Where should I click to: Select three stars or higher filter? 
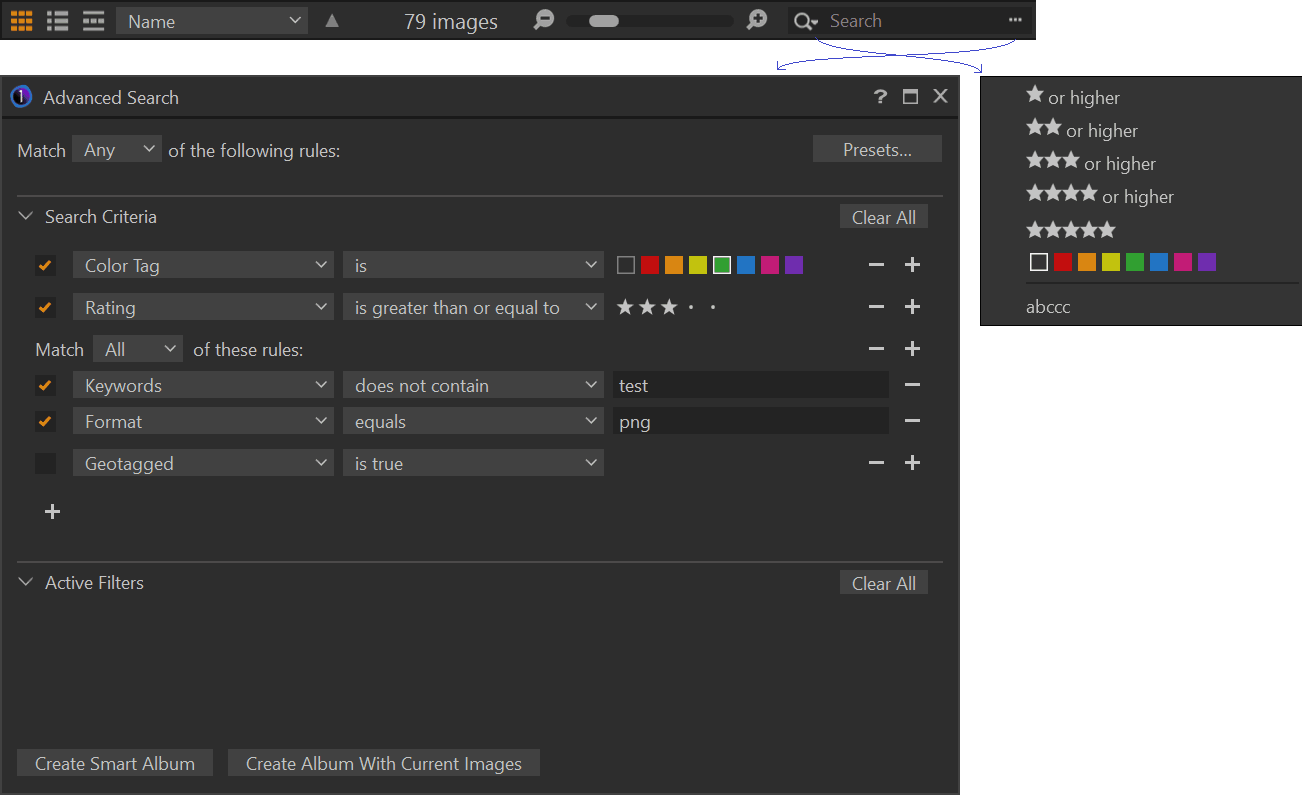tap(1090, 163)
